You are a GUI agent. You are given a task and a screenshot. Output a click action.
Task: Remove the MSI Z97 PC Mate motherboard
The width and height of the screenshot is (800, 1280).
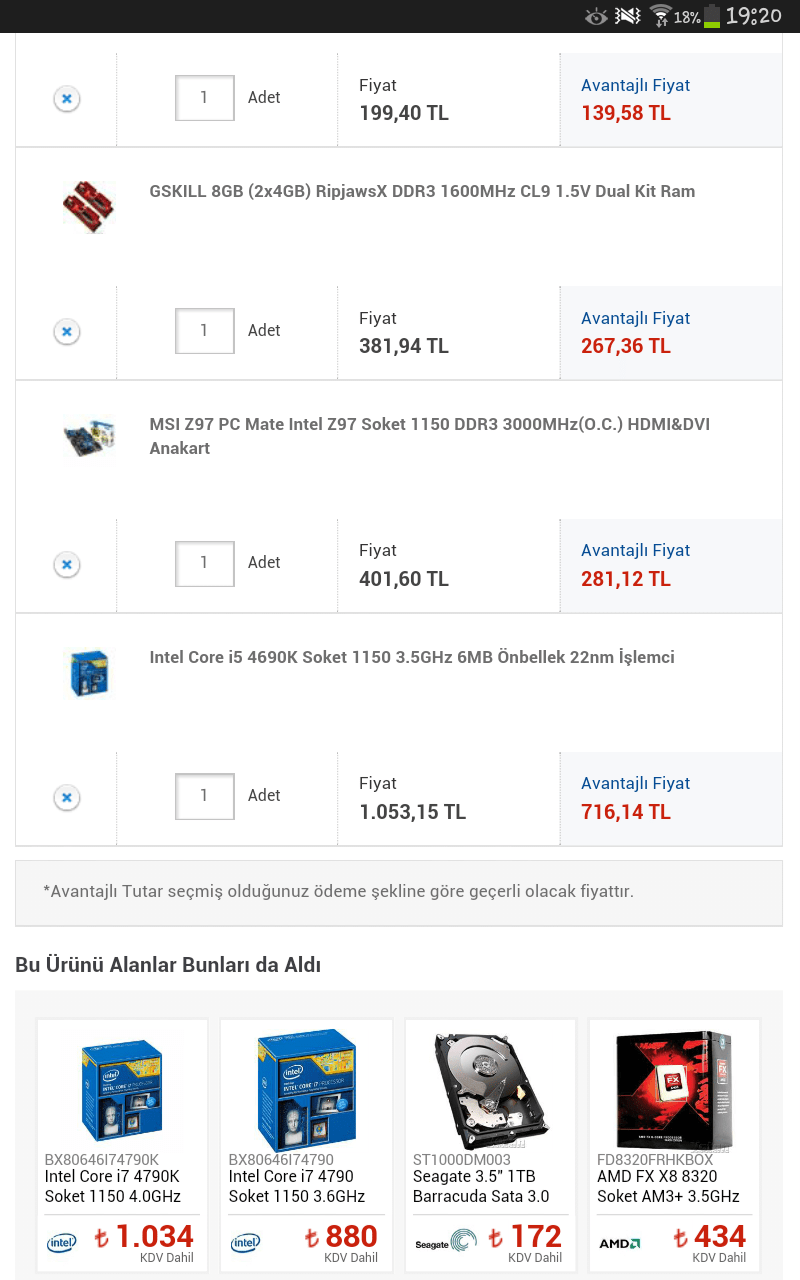tap(66, 564)
